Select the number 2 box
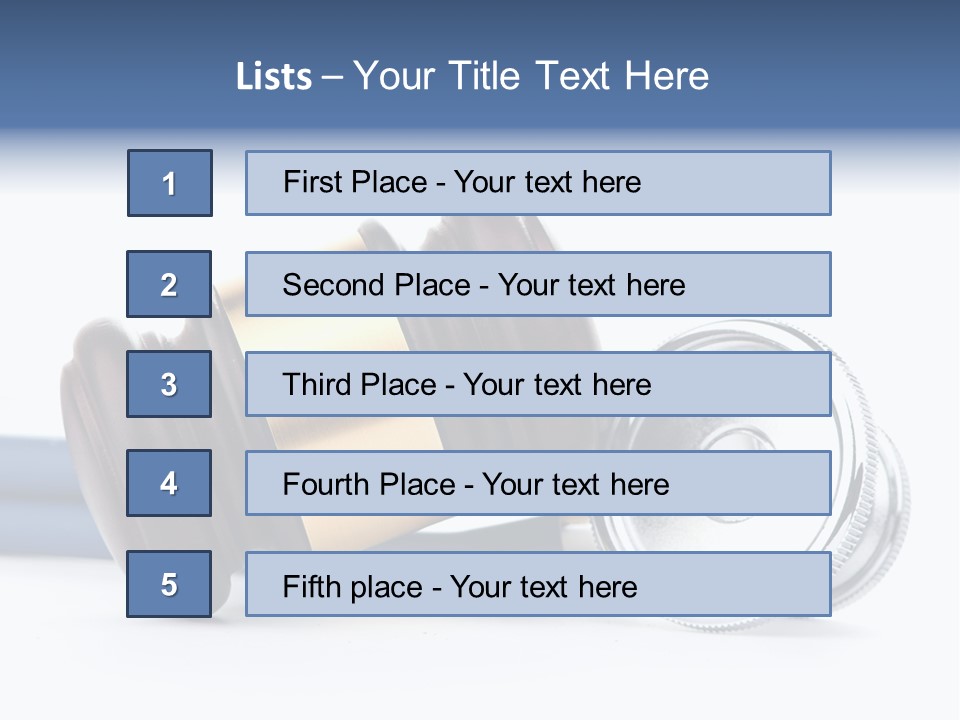The image size is (960, 720). coord(169,284)
